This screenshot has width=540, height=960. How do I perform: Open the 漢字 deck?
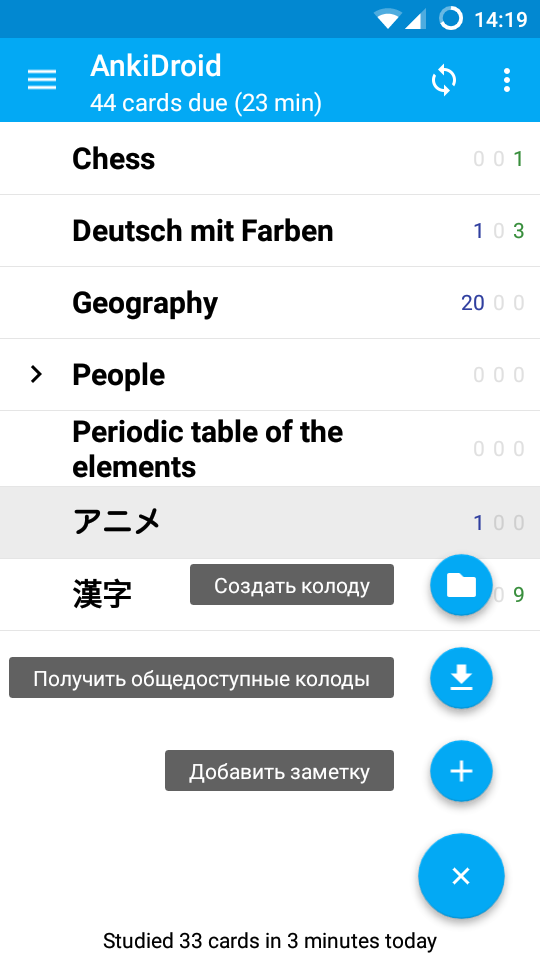102,594
